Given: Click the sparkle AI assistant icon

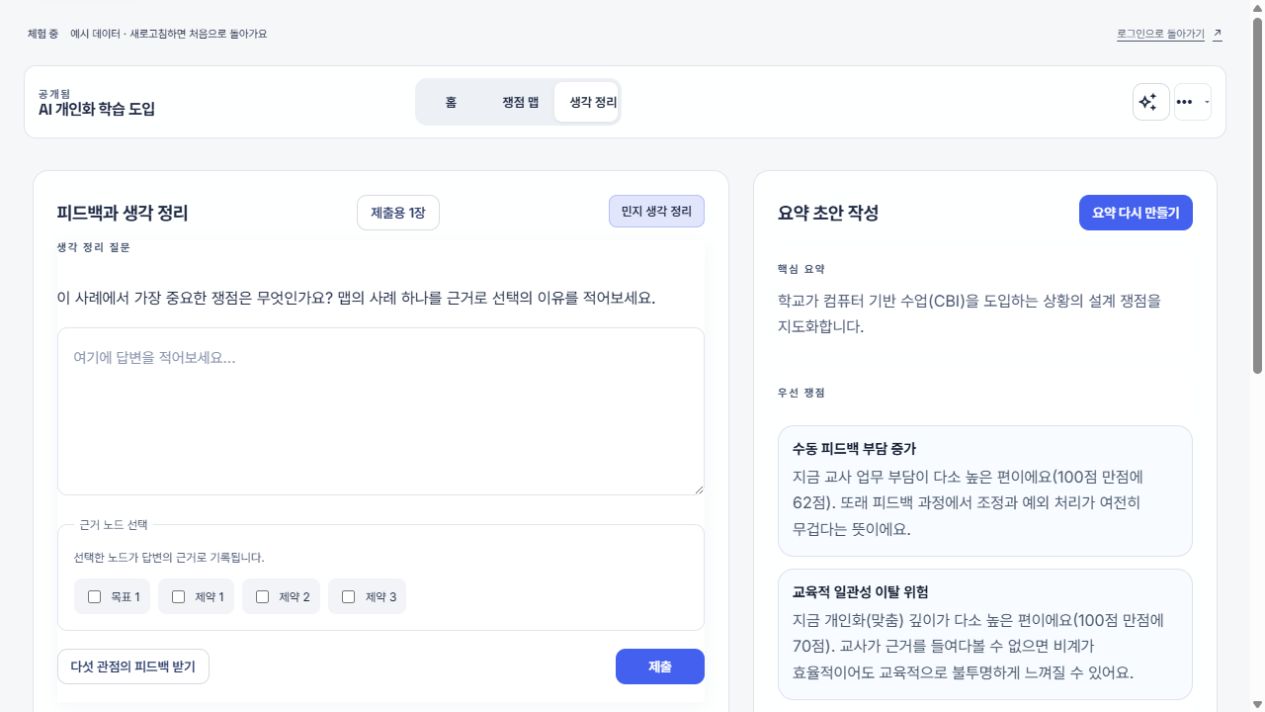Looking at the screenshot, I should [1151, 102].
